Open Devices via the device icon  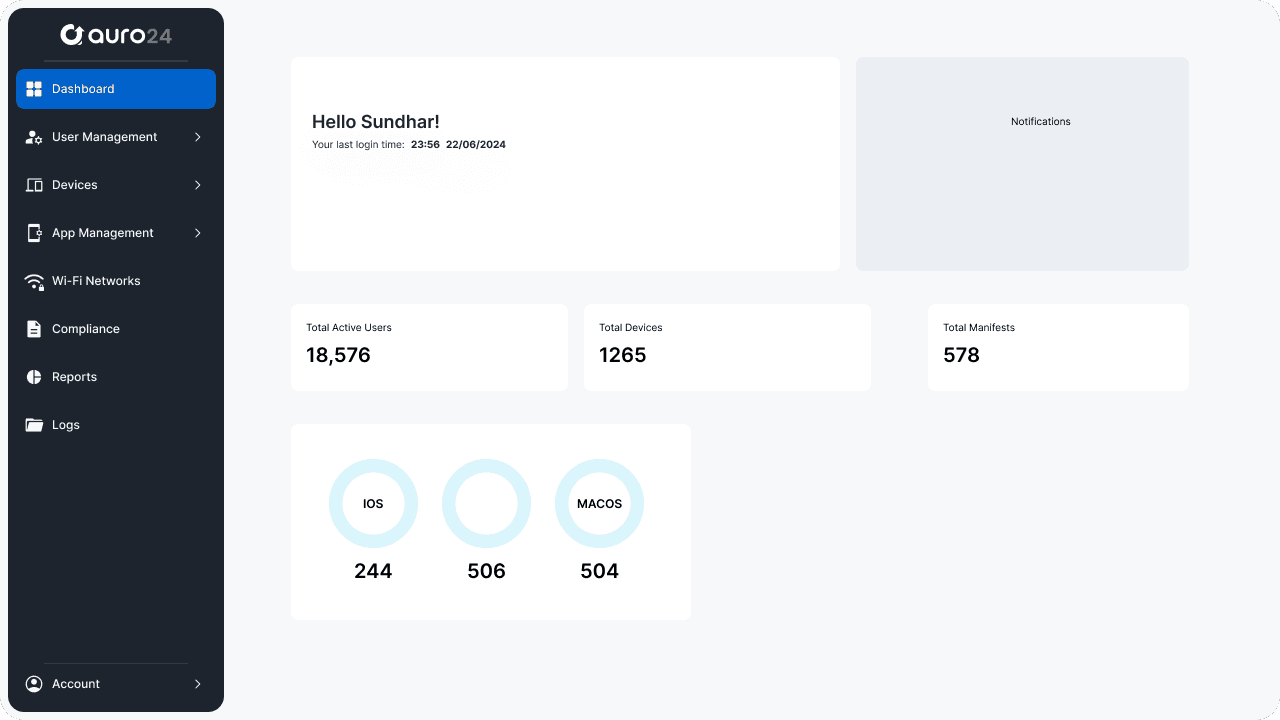tap(33, 185)
